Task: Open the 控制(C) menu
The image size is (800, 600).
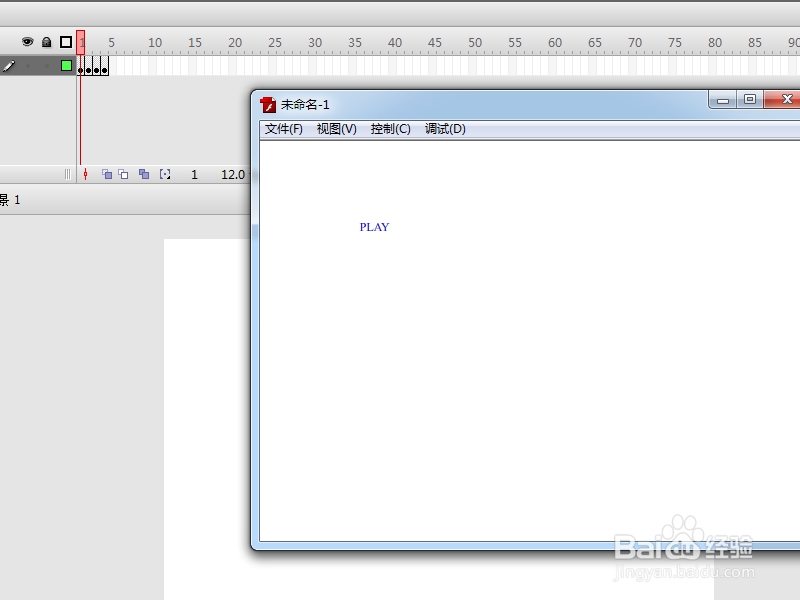Action: coord(390,129)
